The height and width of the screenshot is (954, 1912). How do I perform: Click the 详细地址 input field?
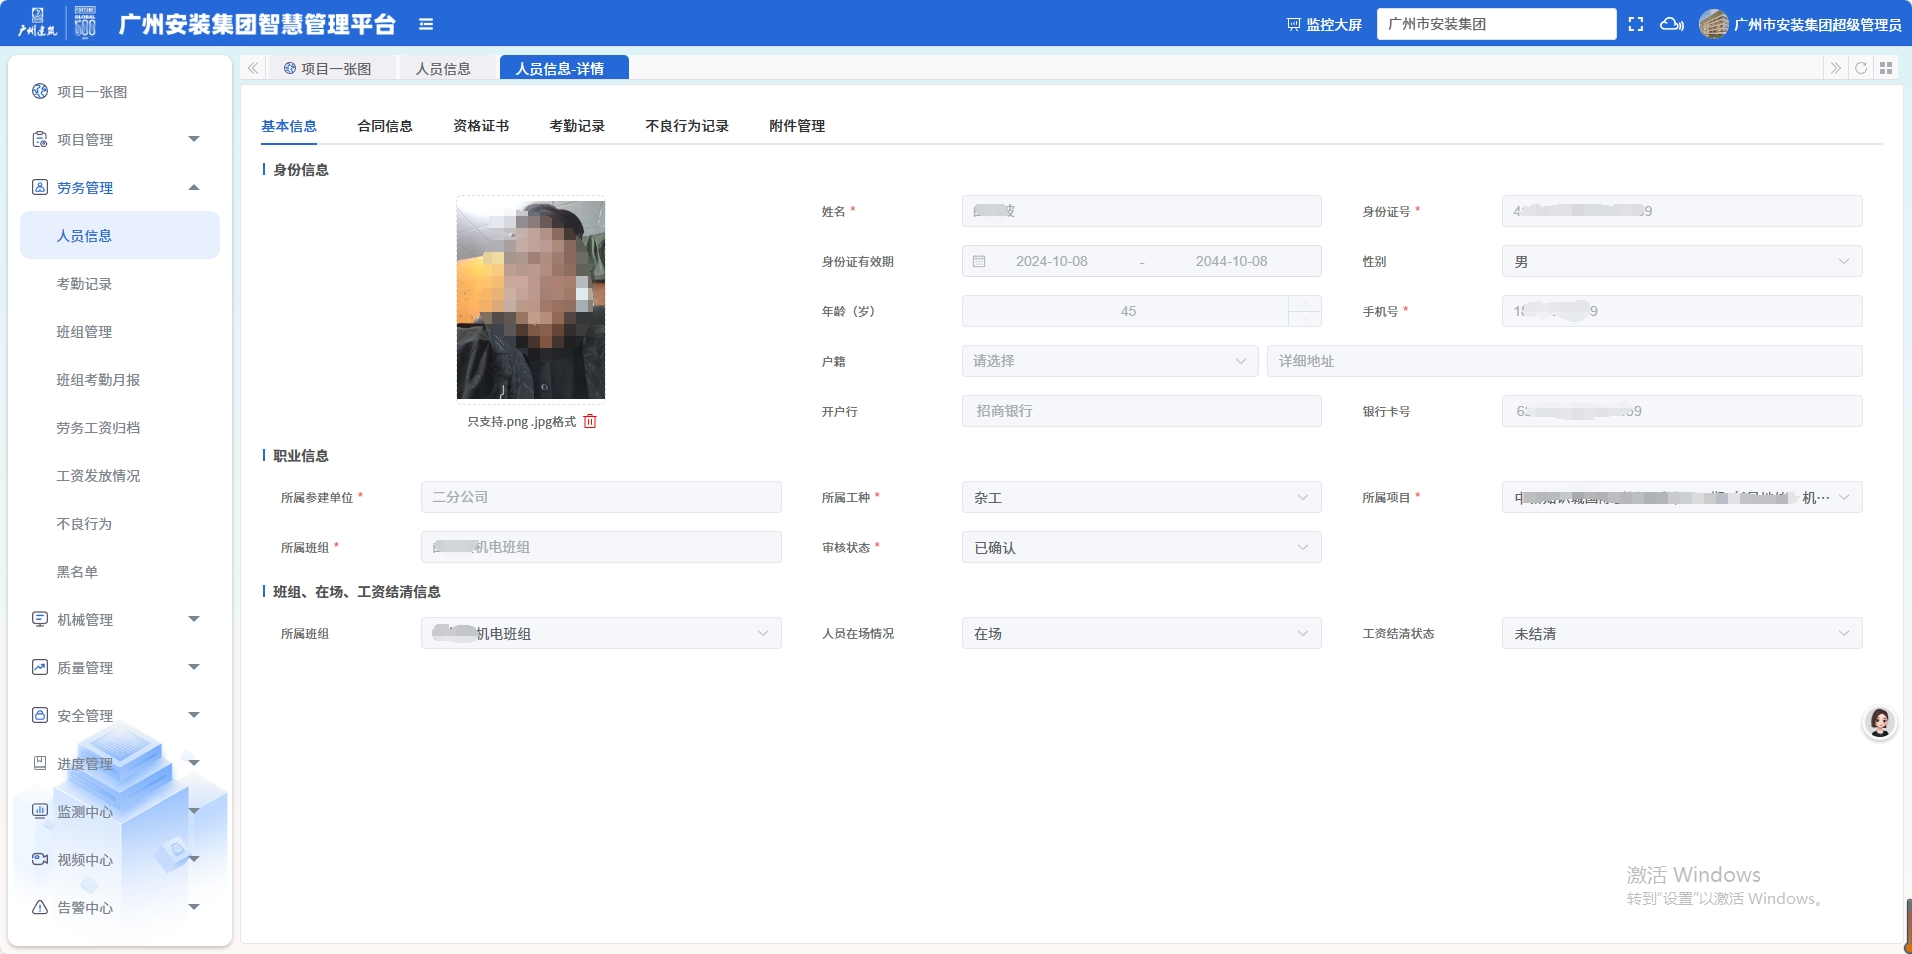1564,361
